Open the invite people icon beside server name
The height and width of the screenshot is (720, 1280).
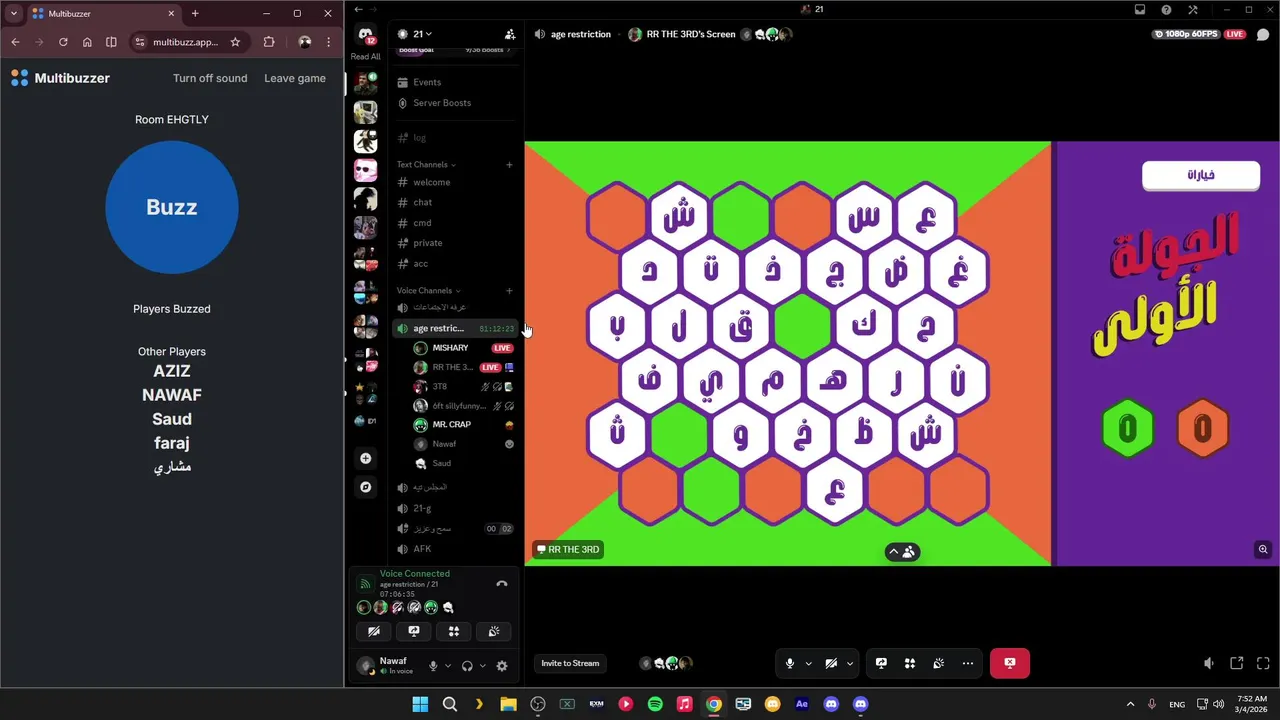pos(510,34)
